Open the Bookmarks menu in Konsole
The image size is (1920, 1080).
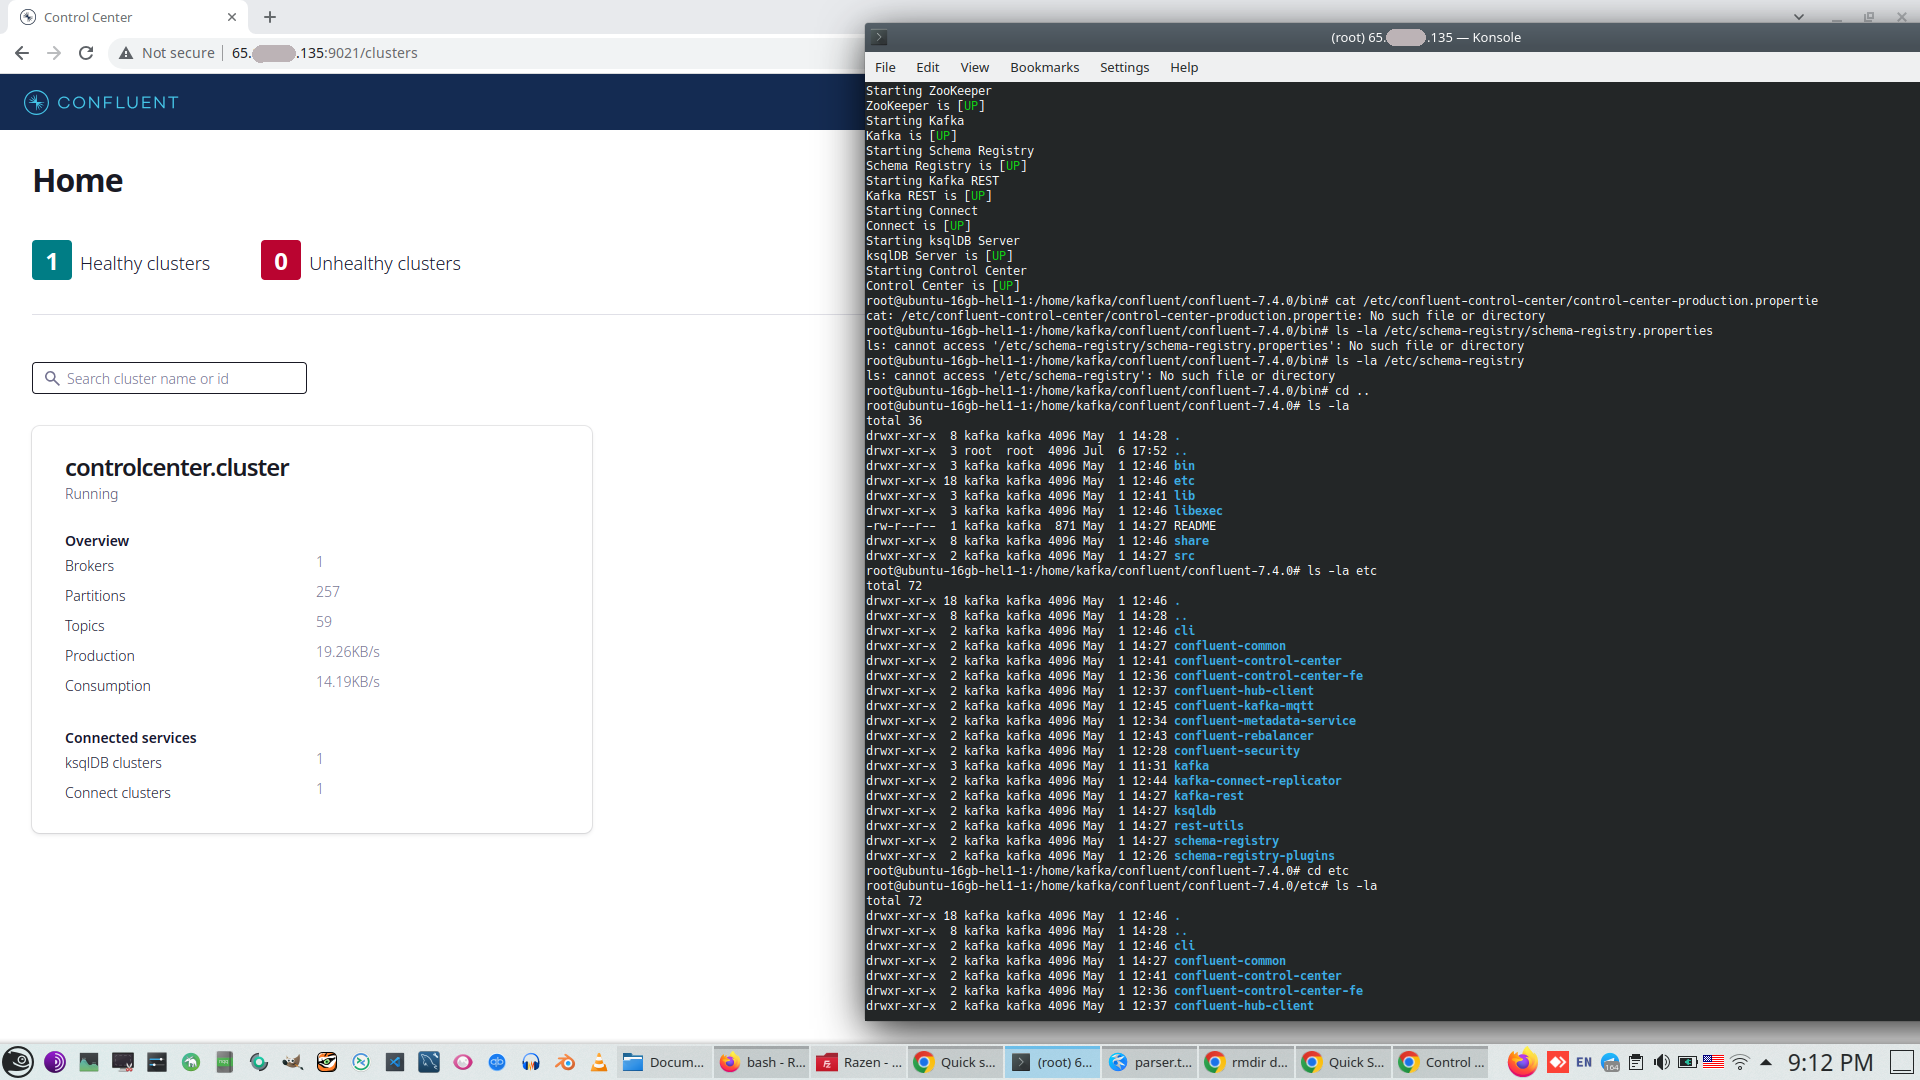1044,67
